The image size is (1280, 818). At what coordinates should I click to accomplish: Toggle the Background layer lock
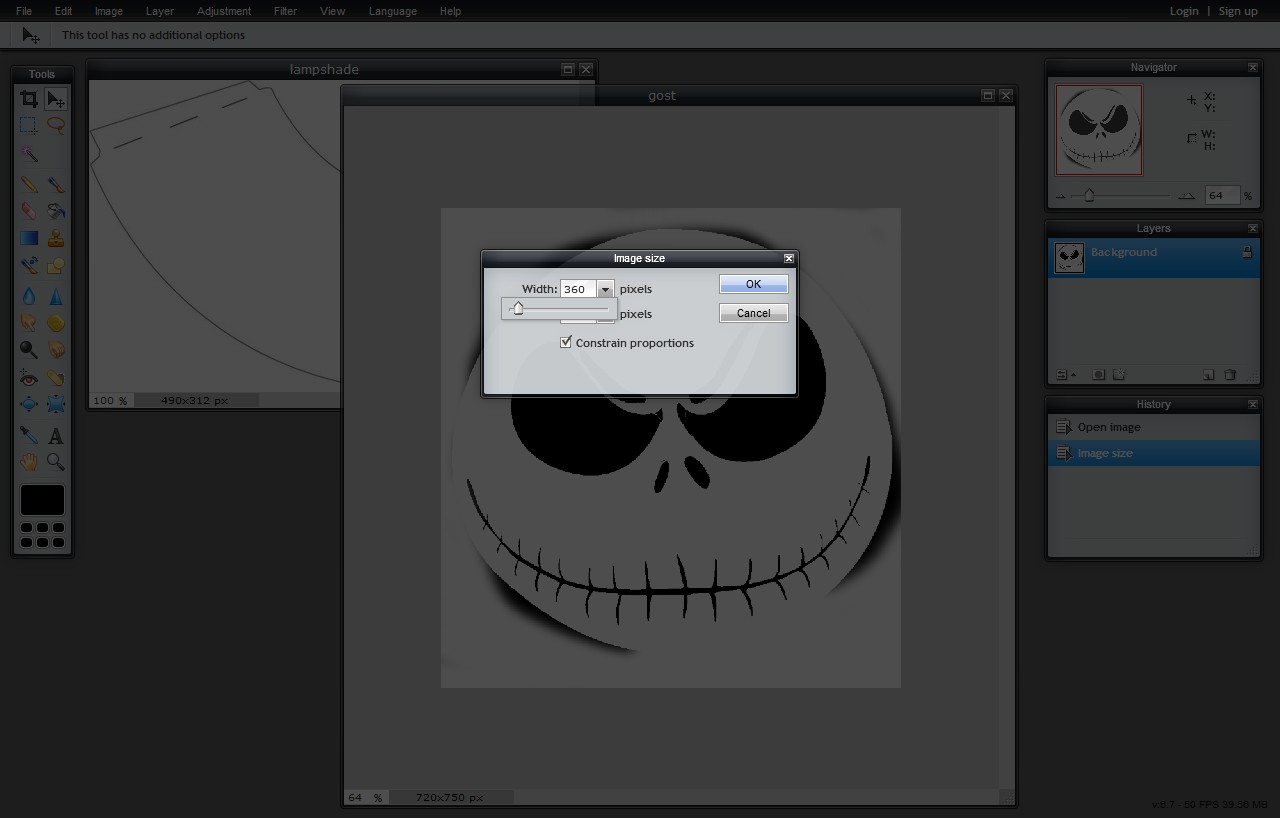[1247, 253]
